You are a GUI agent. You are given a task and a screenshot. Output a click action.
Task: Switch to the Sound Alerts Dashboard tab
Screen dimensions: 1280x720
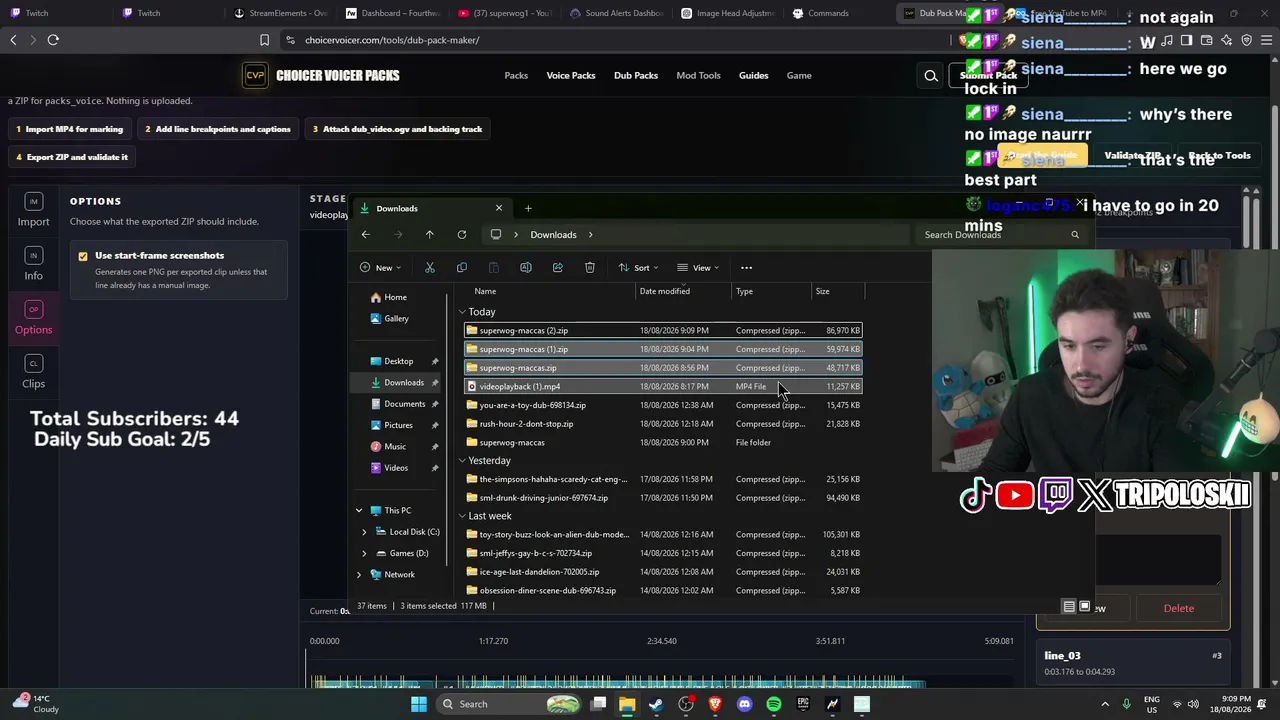pyautogui.click(x=615, y=13)
